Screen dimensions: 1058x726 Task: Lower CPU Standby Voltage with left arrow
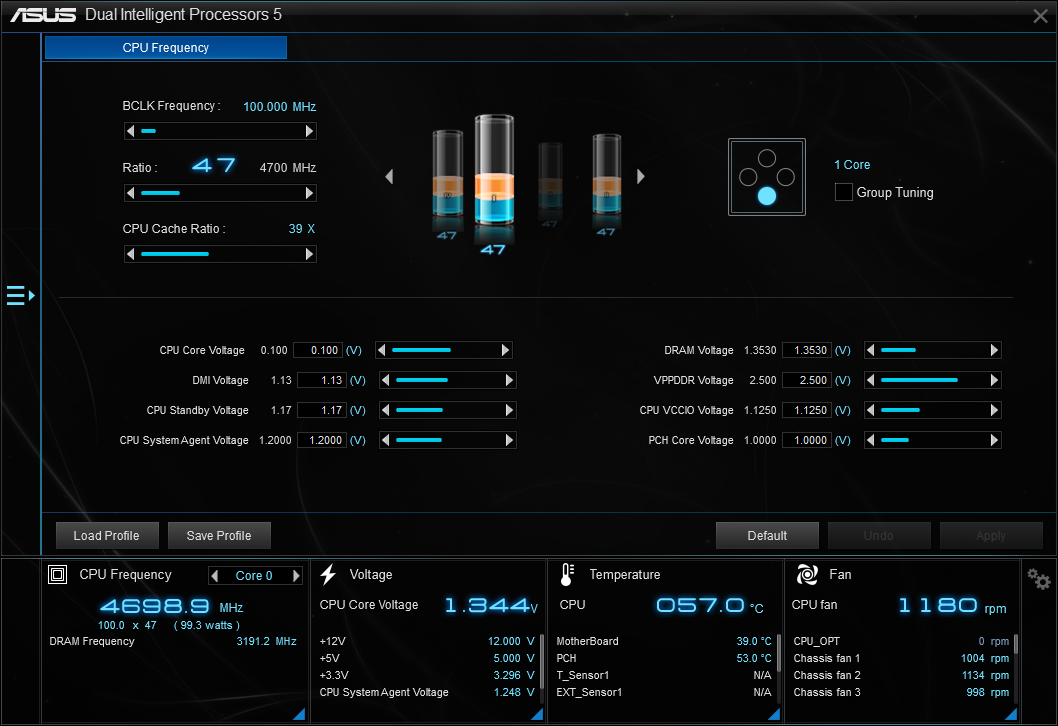pos(386,410)
